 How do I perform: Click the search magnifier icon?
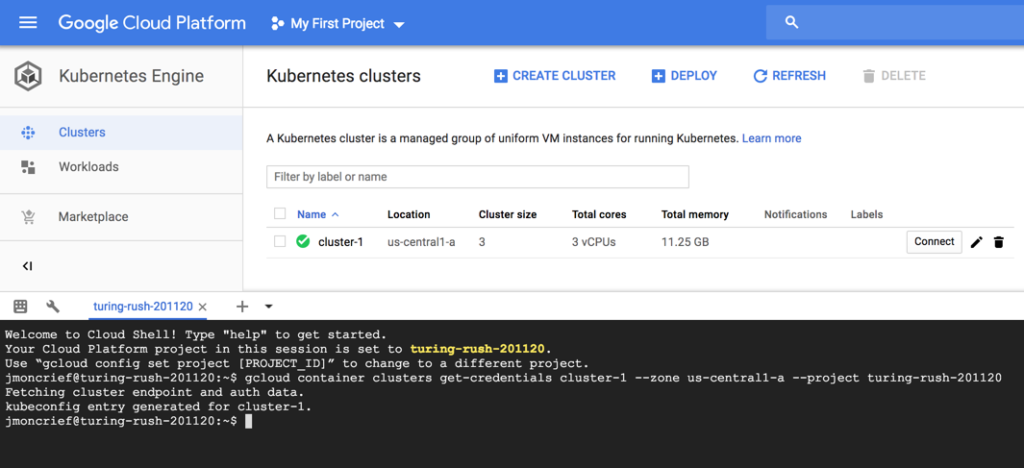792,23
